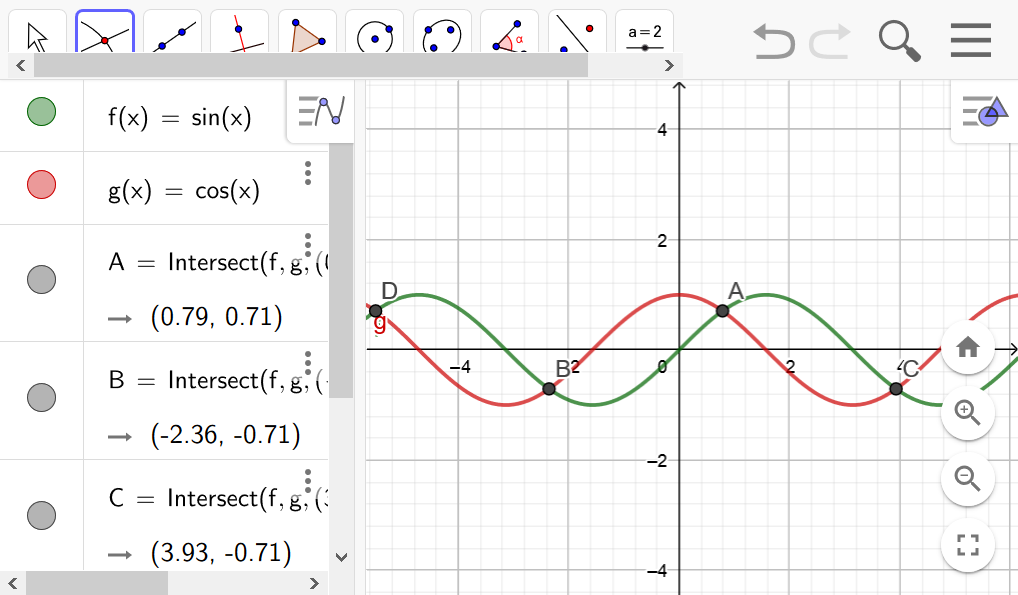Viewport: 1018px width, 595px height.
Task: Select the Circle with Center tool
Action: (373, 33)
